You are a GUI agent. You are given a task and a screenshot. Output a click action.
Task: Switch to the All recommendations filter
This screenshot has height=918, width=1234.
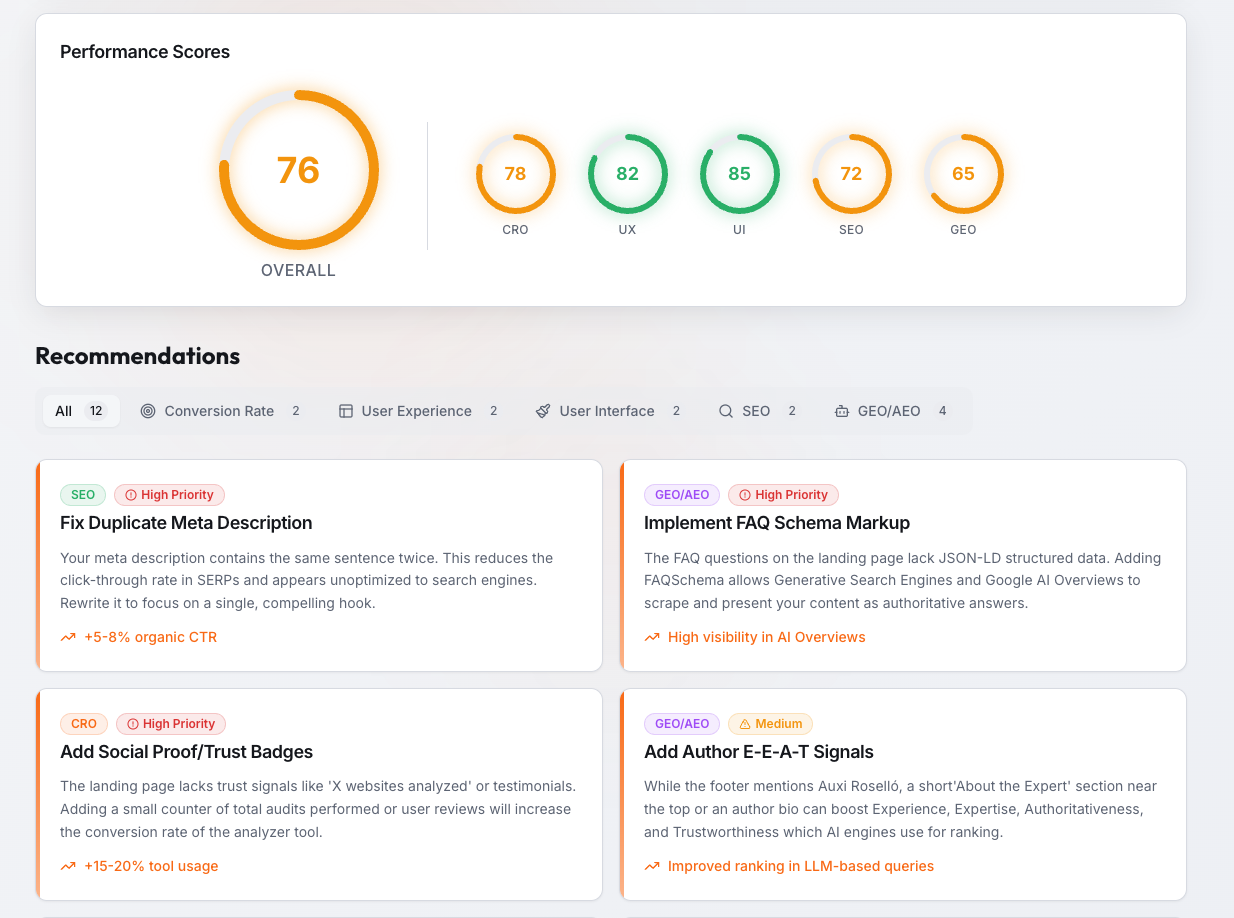80,410
